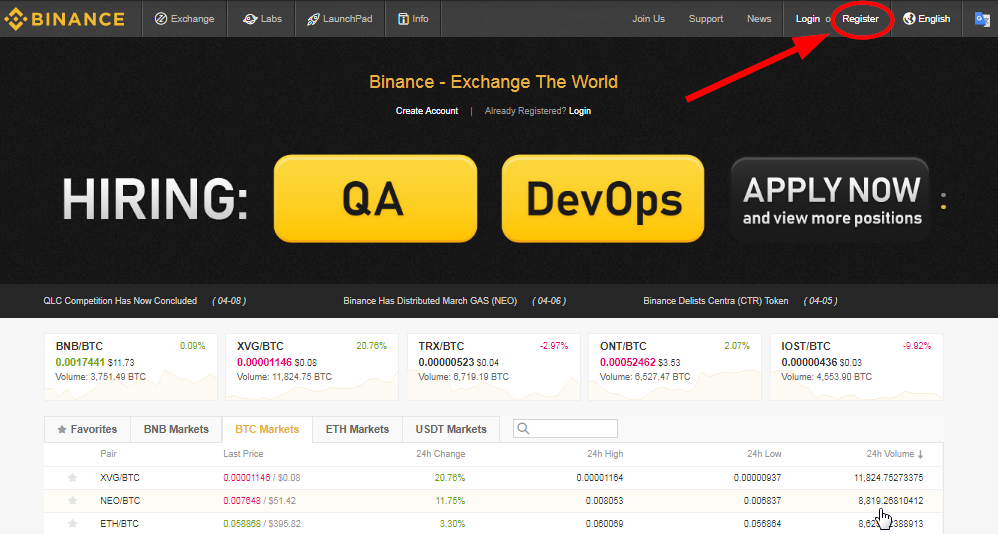Click the APPLY NOW button
Viewport: 998px width, 534px height.
click(x=830, y=200)
